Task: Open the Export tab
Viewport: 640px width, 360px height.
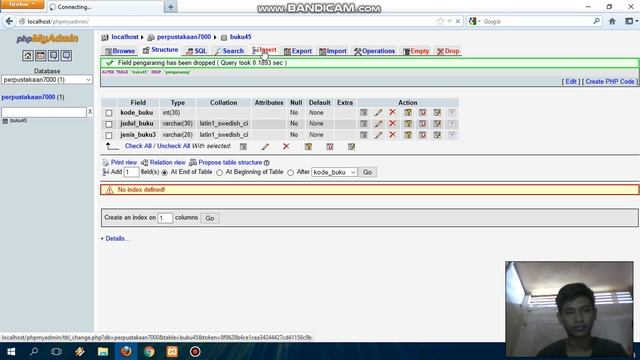Action: [x=298, y=51]
